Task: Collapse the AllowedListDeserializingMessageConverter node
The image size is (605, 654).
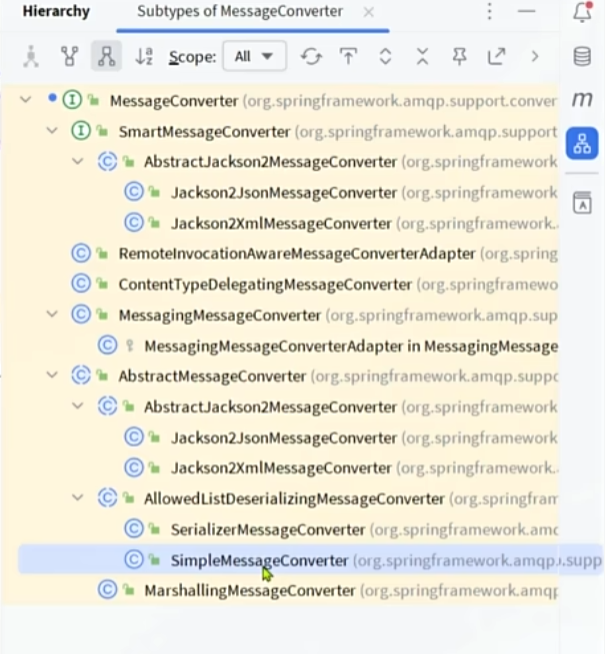Action: pyautogui.click(x=78, y=497)
